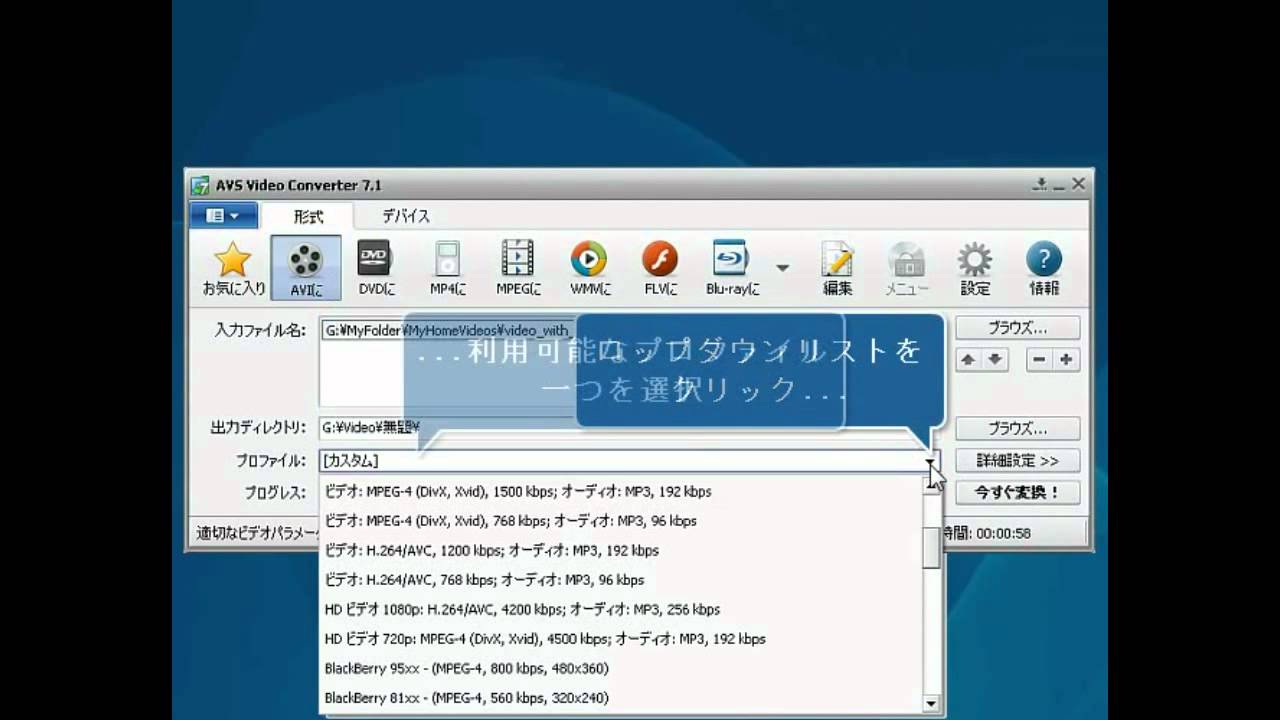Open the 編集 edit icon
The height and width of the screenshot is (720, 1280).
pyautogui.click(x=837, y=268)
